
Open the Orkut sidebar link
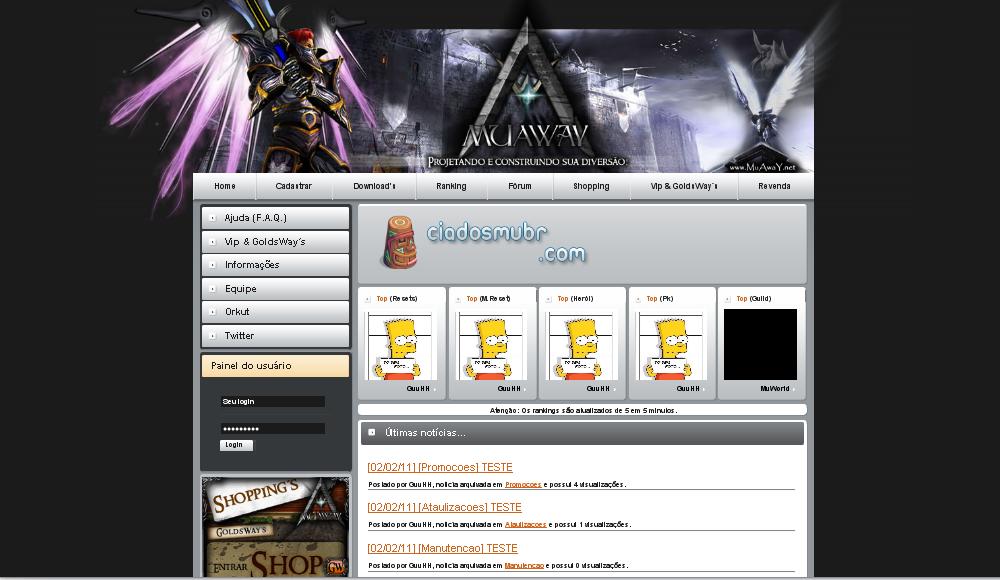point(276,312)
